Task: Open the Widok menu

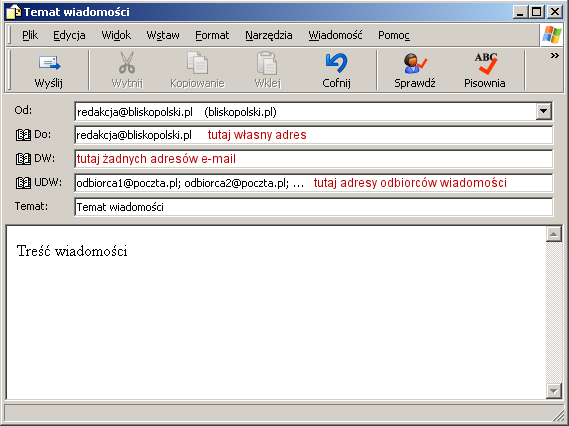Action: point(116,35)
